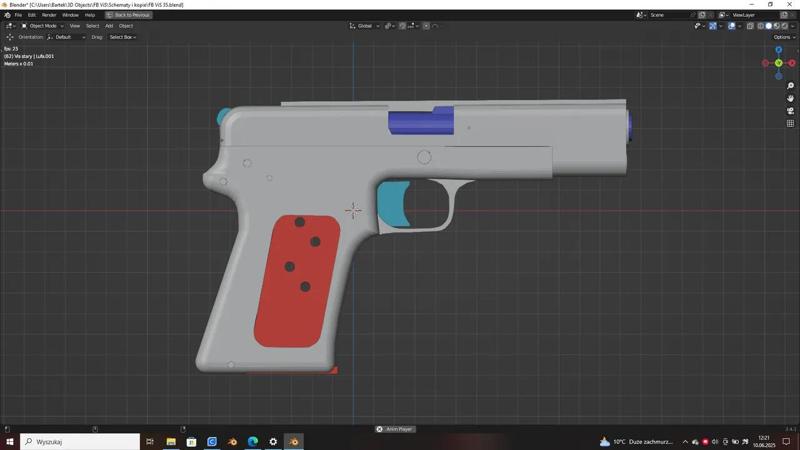Click the new scene button
Viewport: 800px width, 450px height.
pos(702,15)
